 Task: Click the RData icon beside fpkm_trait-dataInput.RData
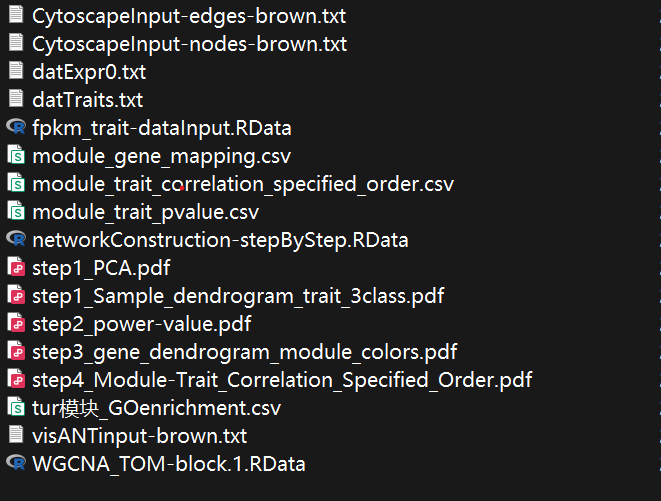(15, 128)
